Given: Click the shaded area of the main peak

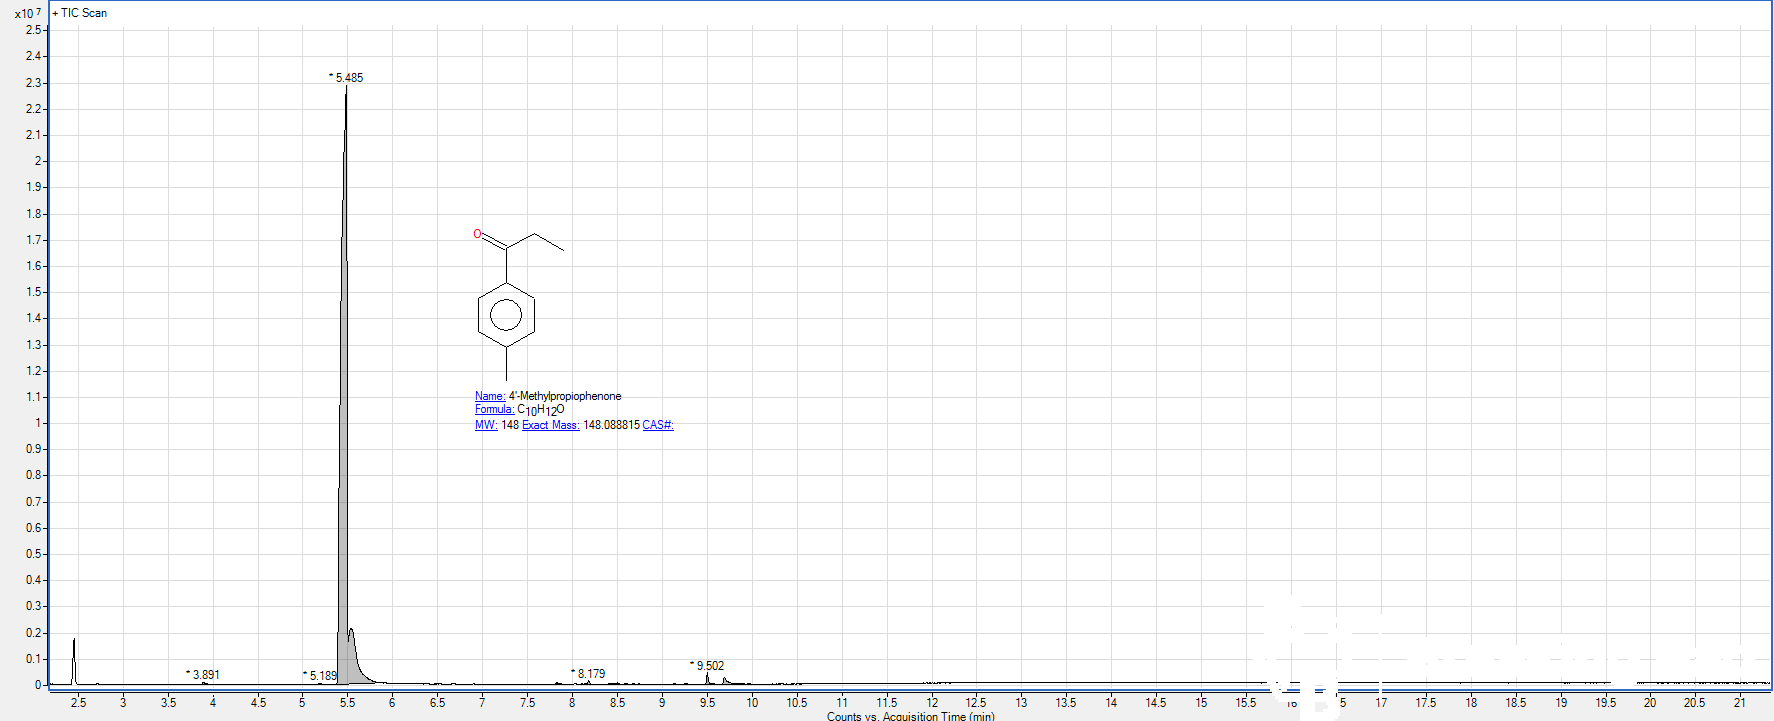Looking at the screenshot, I should [344, 500].
